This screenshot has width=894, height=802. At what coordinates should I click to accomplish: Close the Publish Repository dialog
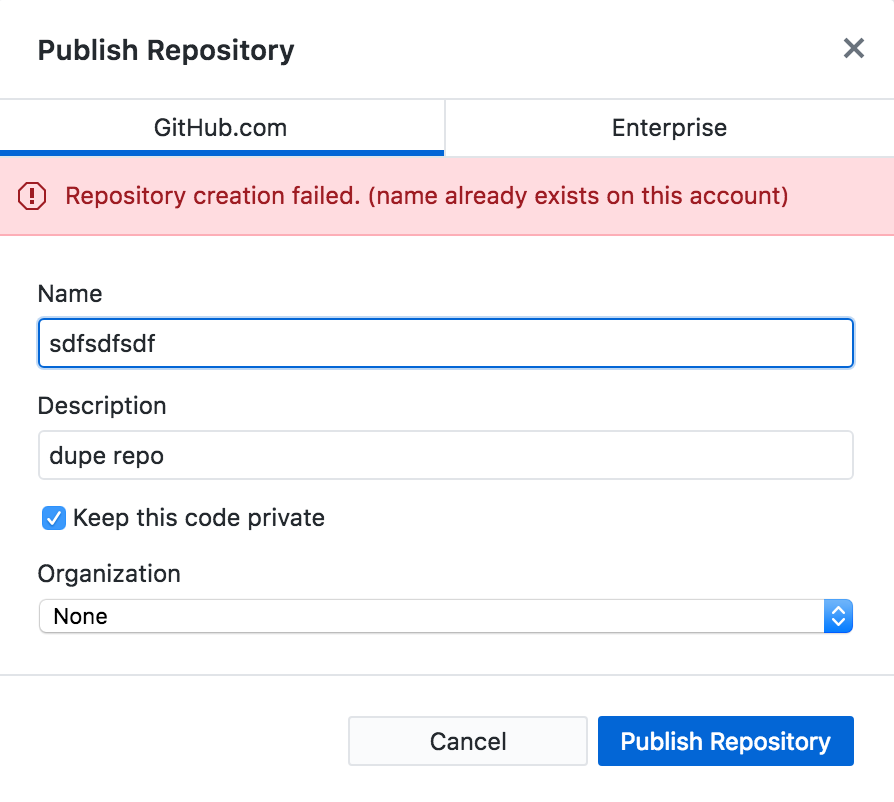(x=854, y=48)
